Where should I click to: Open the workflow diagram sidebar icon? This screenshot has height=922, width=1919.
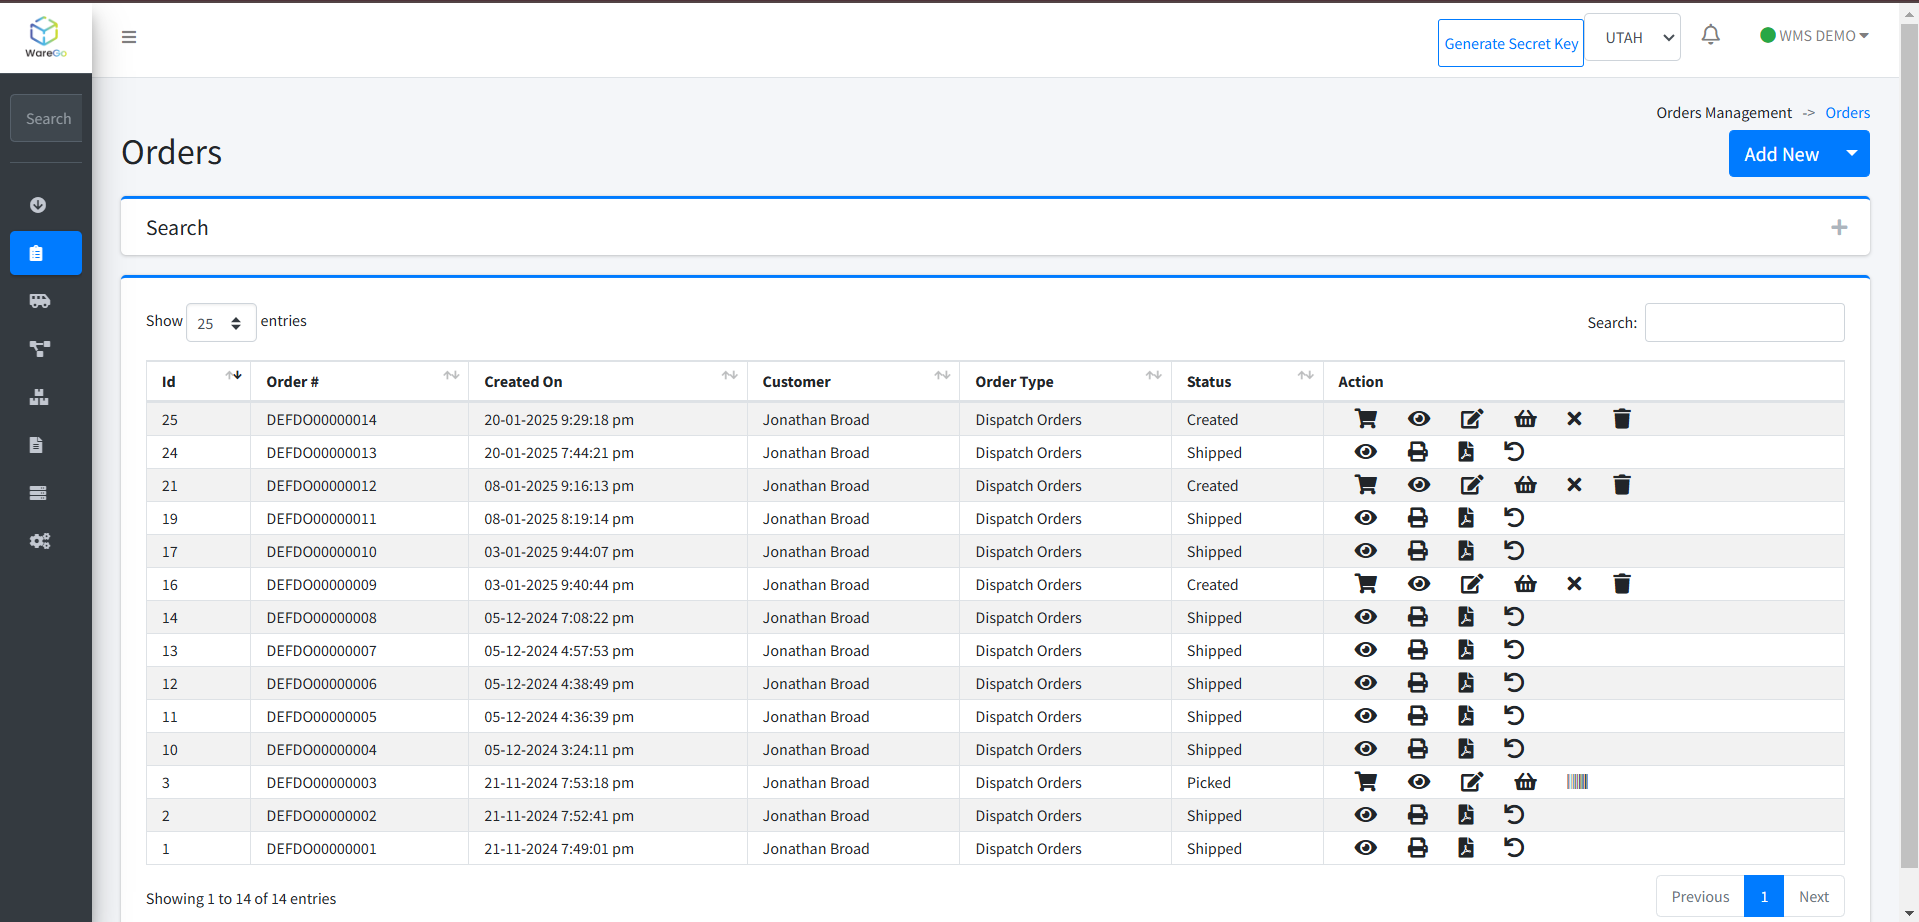click(40, 349)
